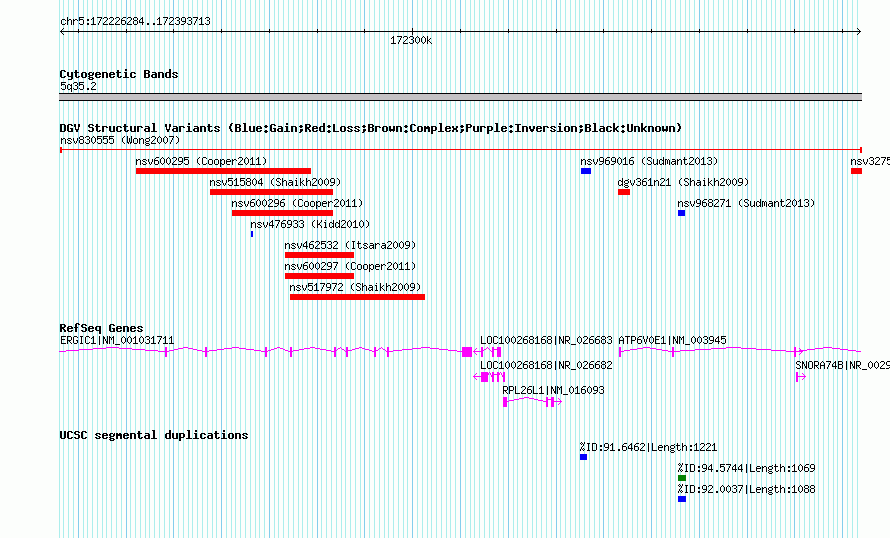Click the RefSeq Genes track title

click(x=101, y=328)
